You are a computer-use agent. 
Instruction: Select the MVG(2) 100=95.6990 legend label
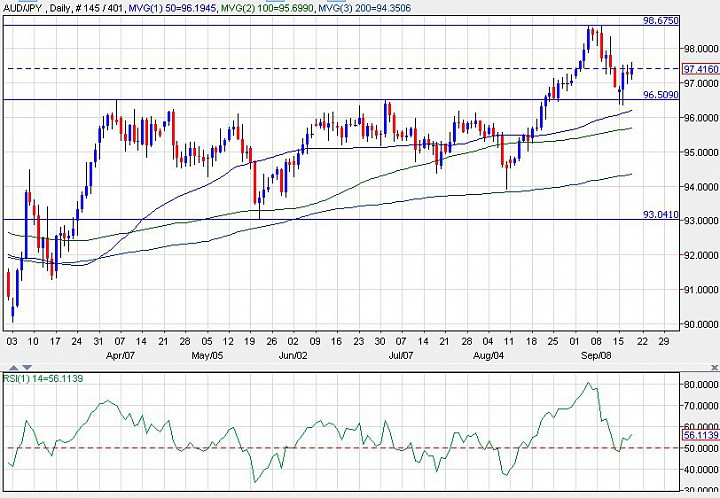tap(267, 8)
